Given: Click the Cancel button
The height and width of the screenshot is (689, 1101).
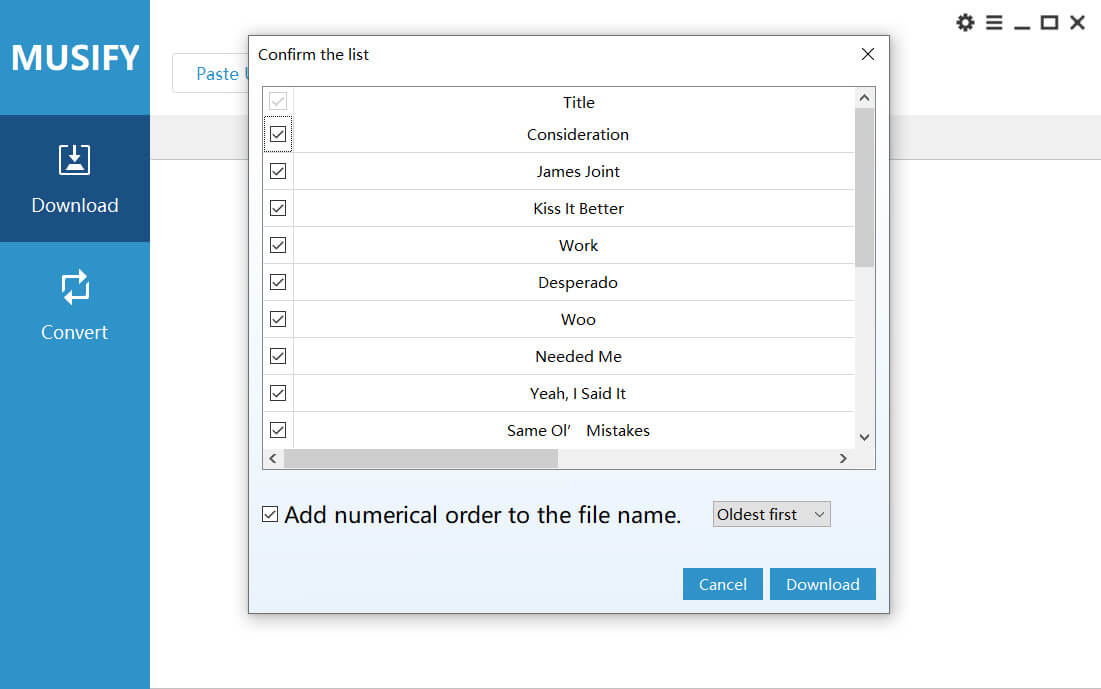Looking at the screenshot, I should [723, 584].
